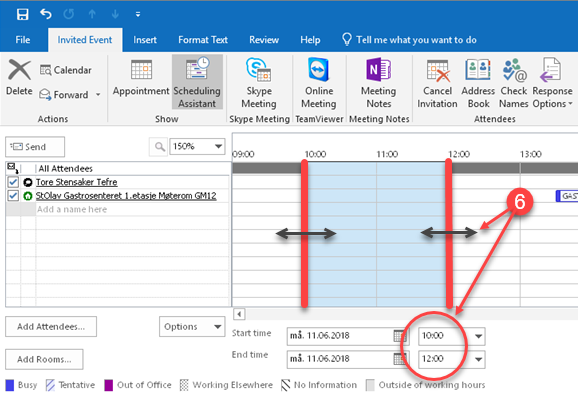Viewport: 578px width, 396px height.
Task: Click the timeline scroll left arrow
Action: click(x=239, y=314)
